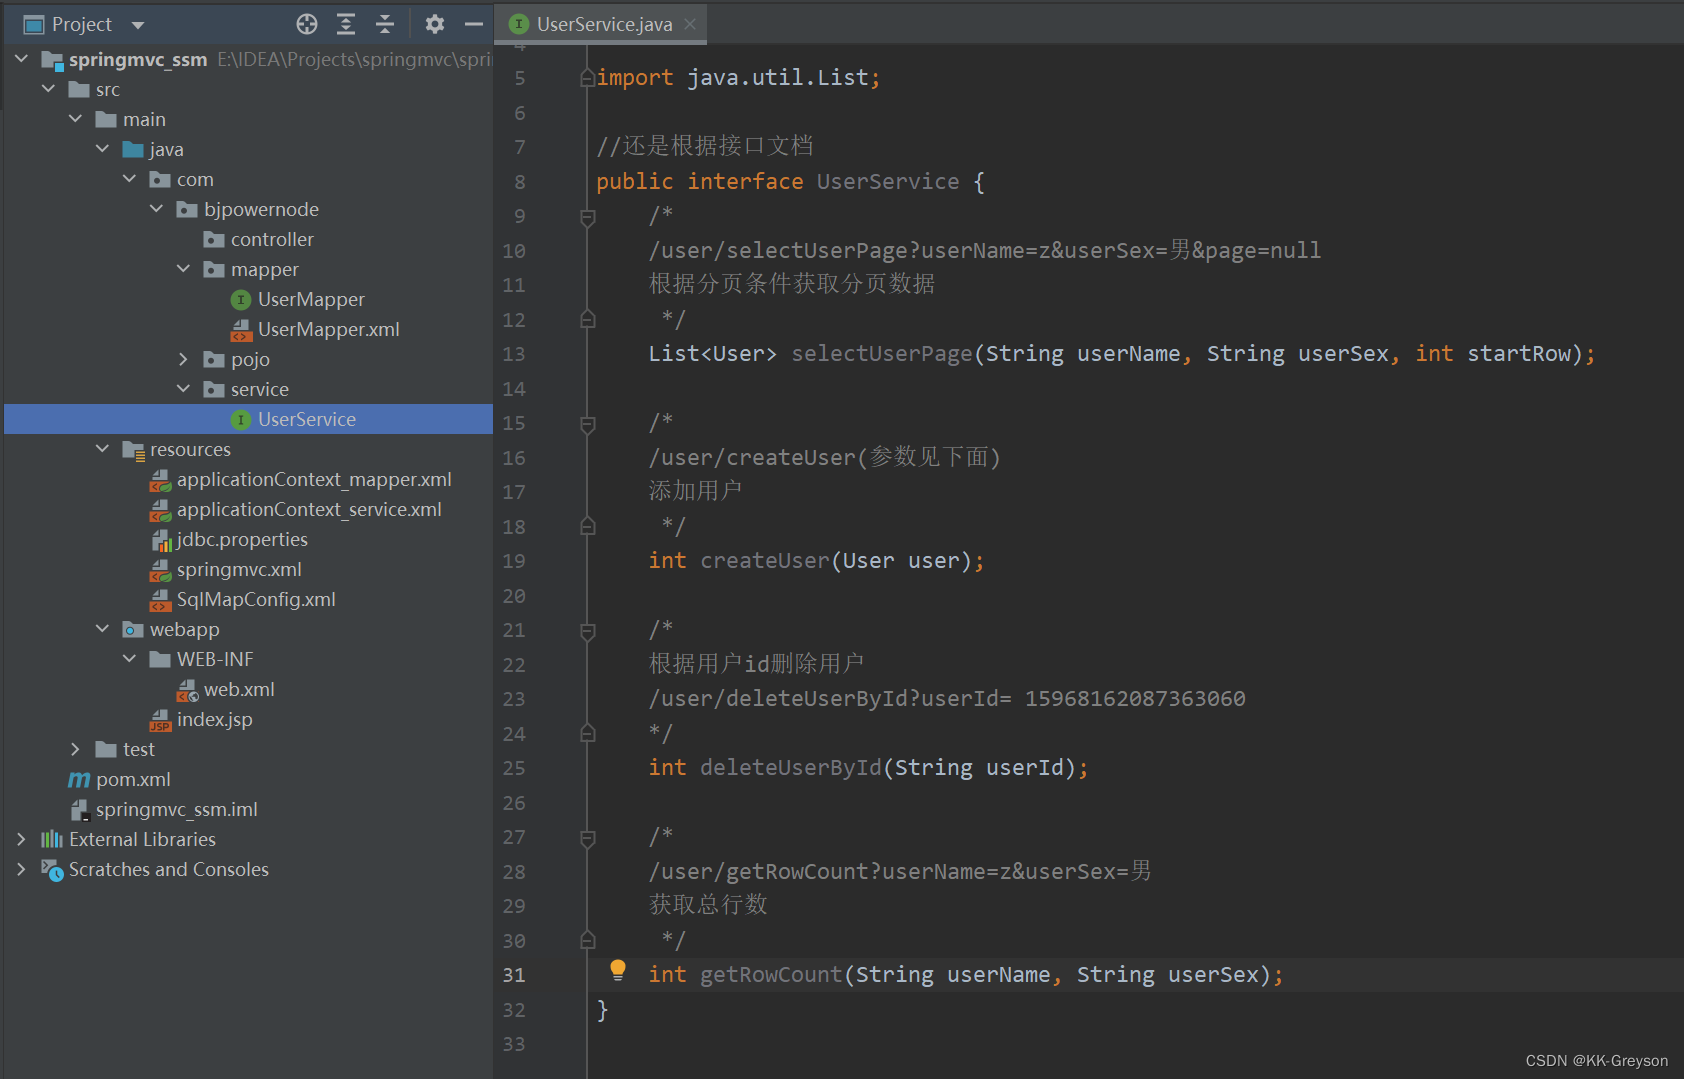1684x1079 pixels.
Task: Click the springmvc_ssm.iml file icon
Action: coord(79,809)
